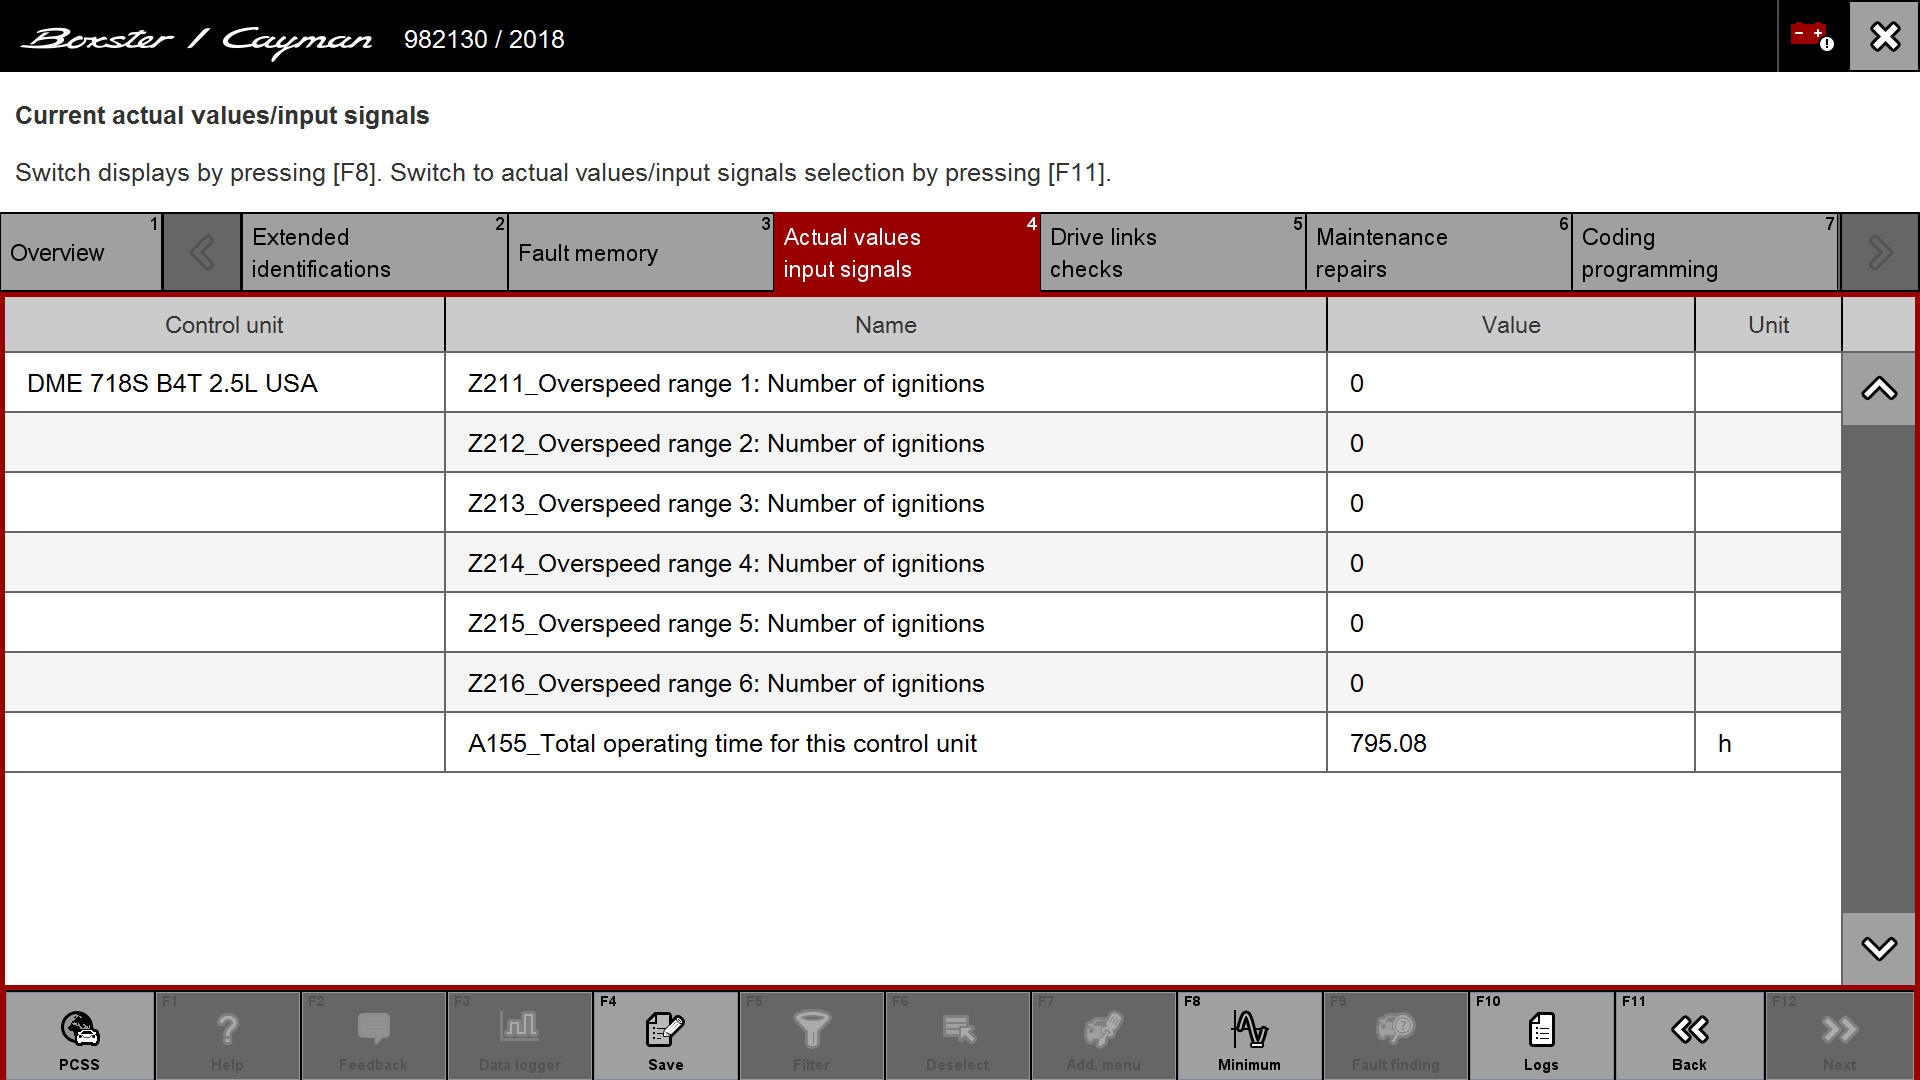Go back with the F11 Back button

click(x=1689, y=1036)
